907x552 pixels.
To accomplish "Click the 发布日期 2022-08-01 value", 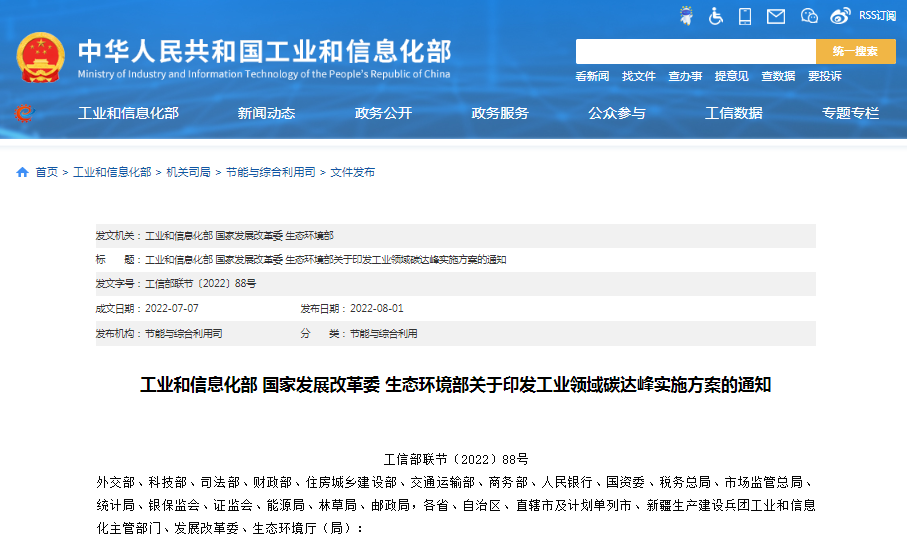I will (377, 308).
